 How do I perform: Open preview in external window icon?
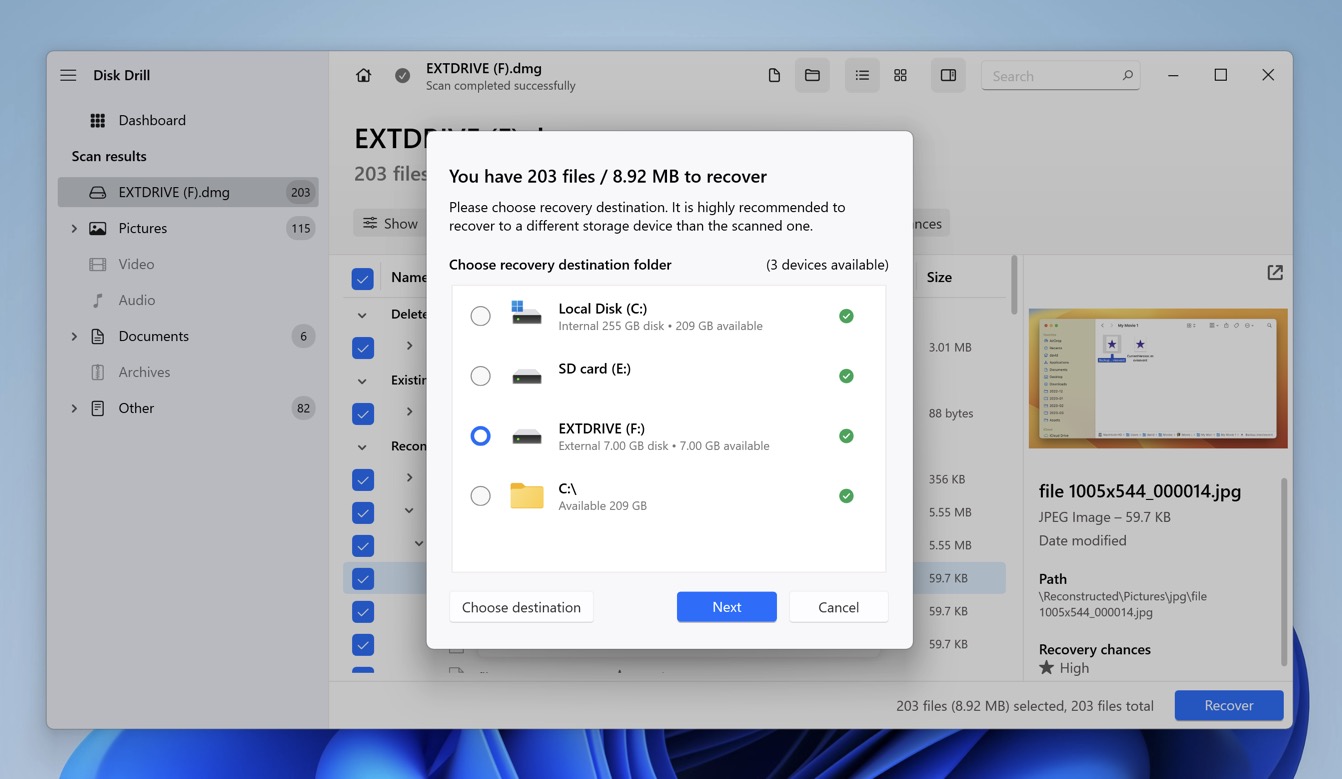point(1275,272)
